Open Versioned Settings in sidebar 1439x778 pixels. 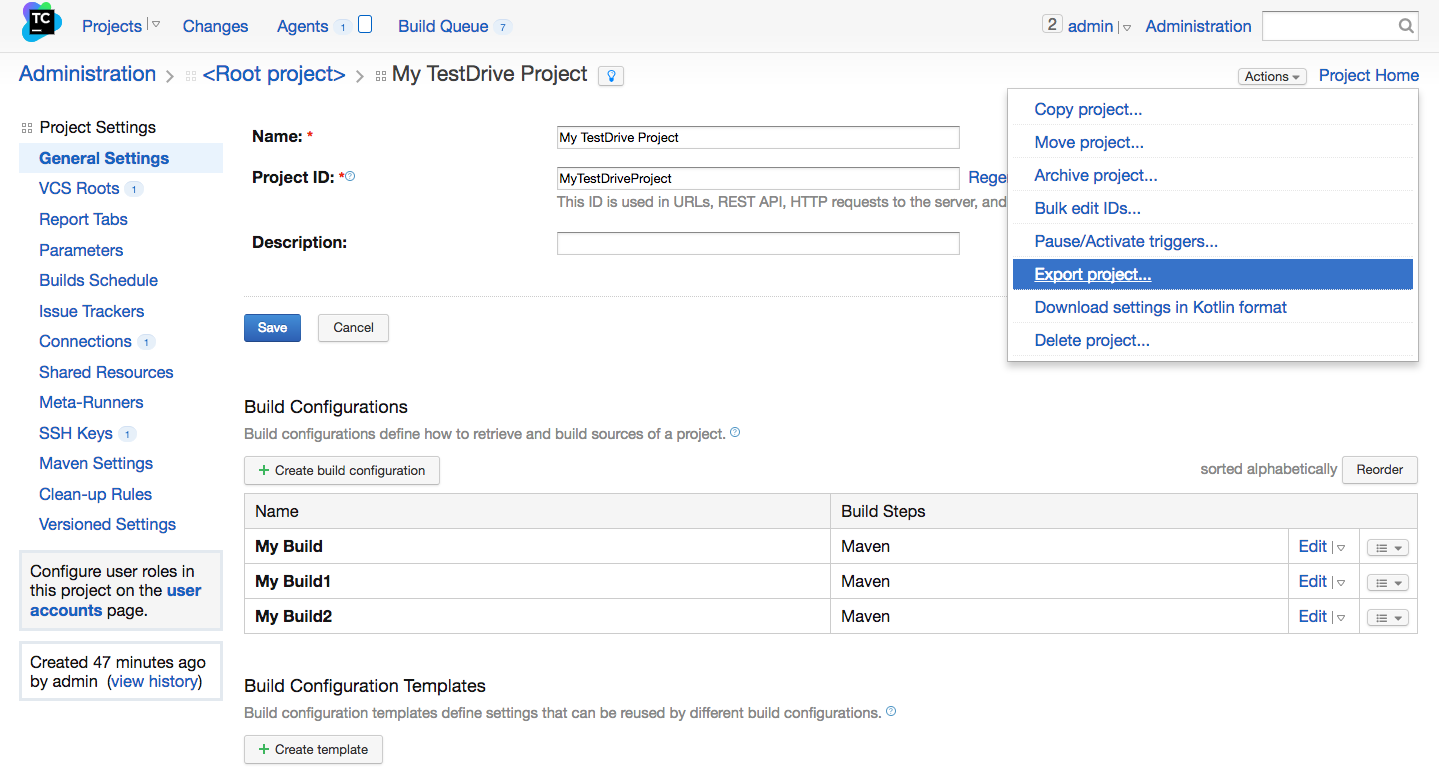pyautogui.click(x=107, y=525)
